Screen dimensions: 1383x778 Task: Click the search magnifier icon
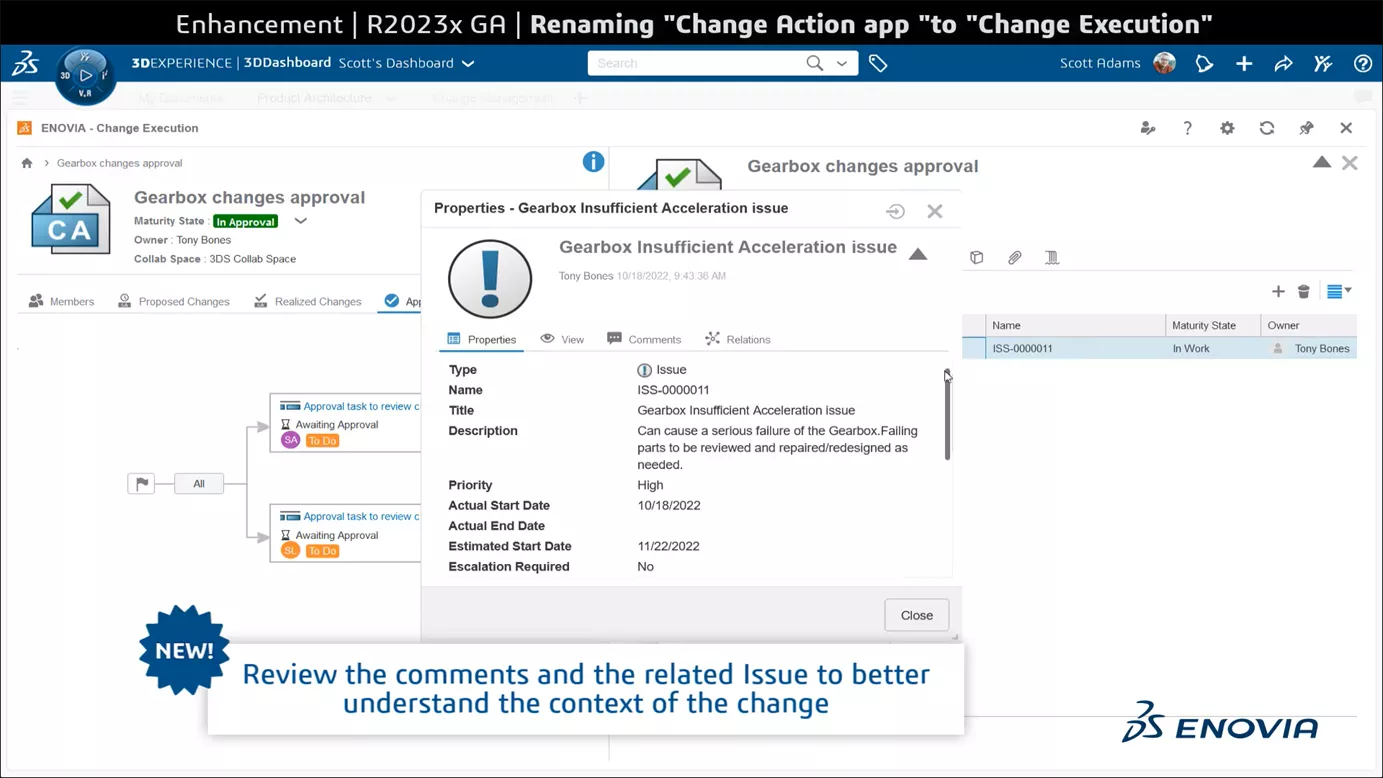pos(815,63)
